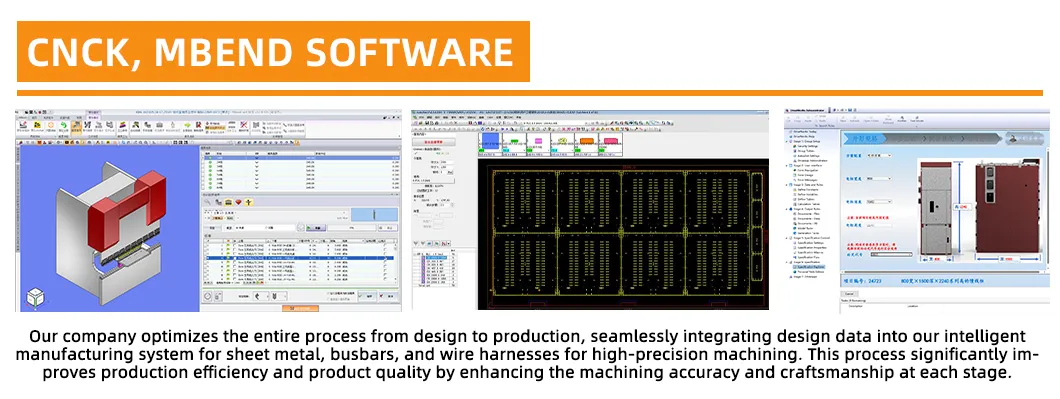Click the Cancel button below the DriveWorks form
1060x399 pixels.
[850, 294]
